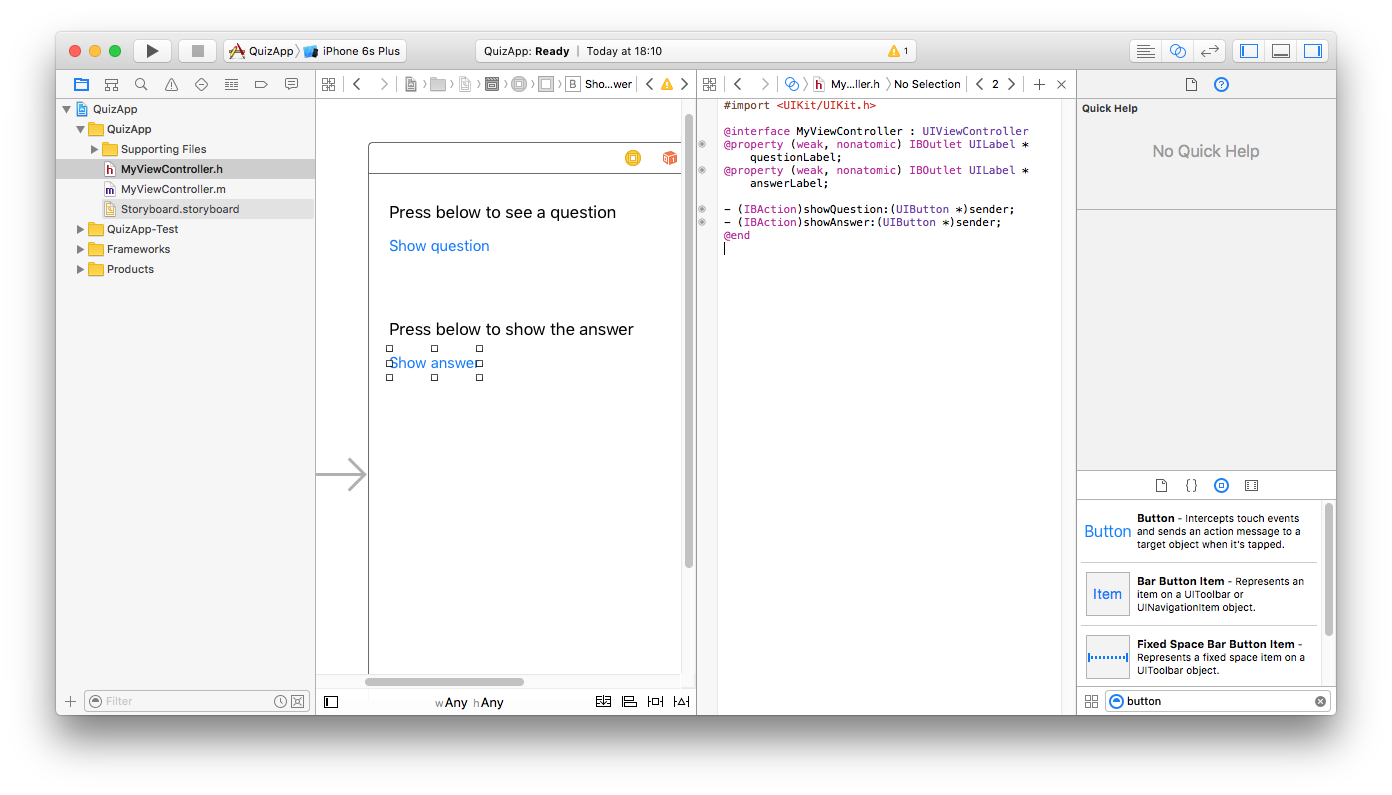The image size is (1392, 795).
Task: Open the File Template library
Action: (1161, 486)
